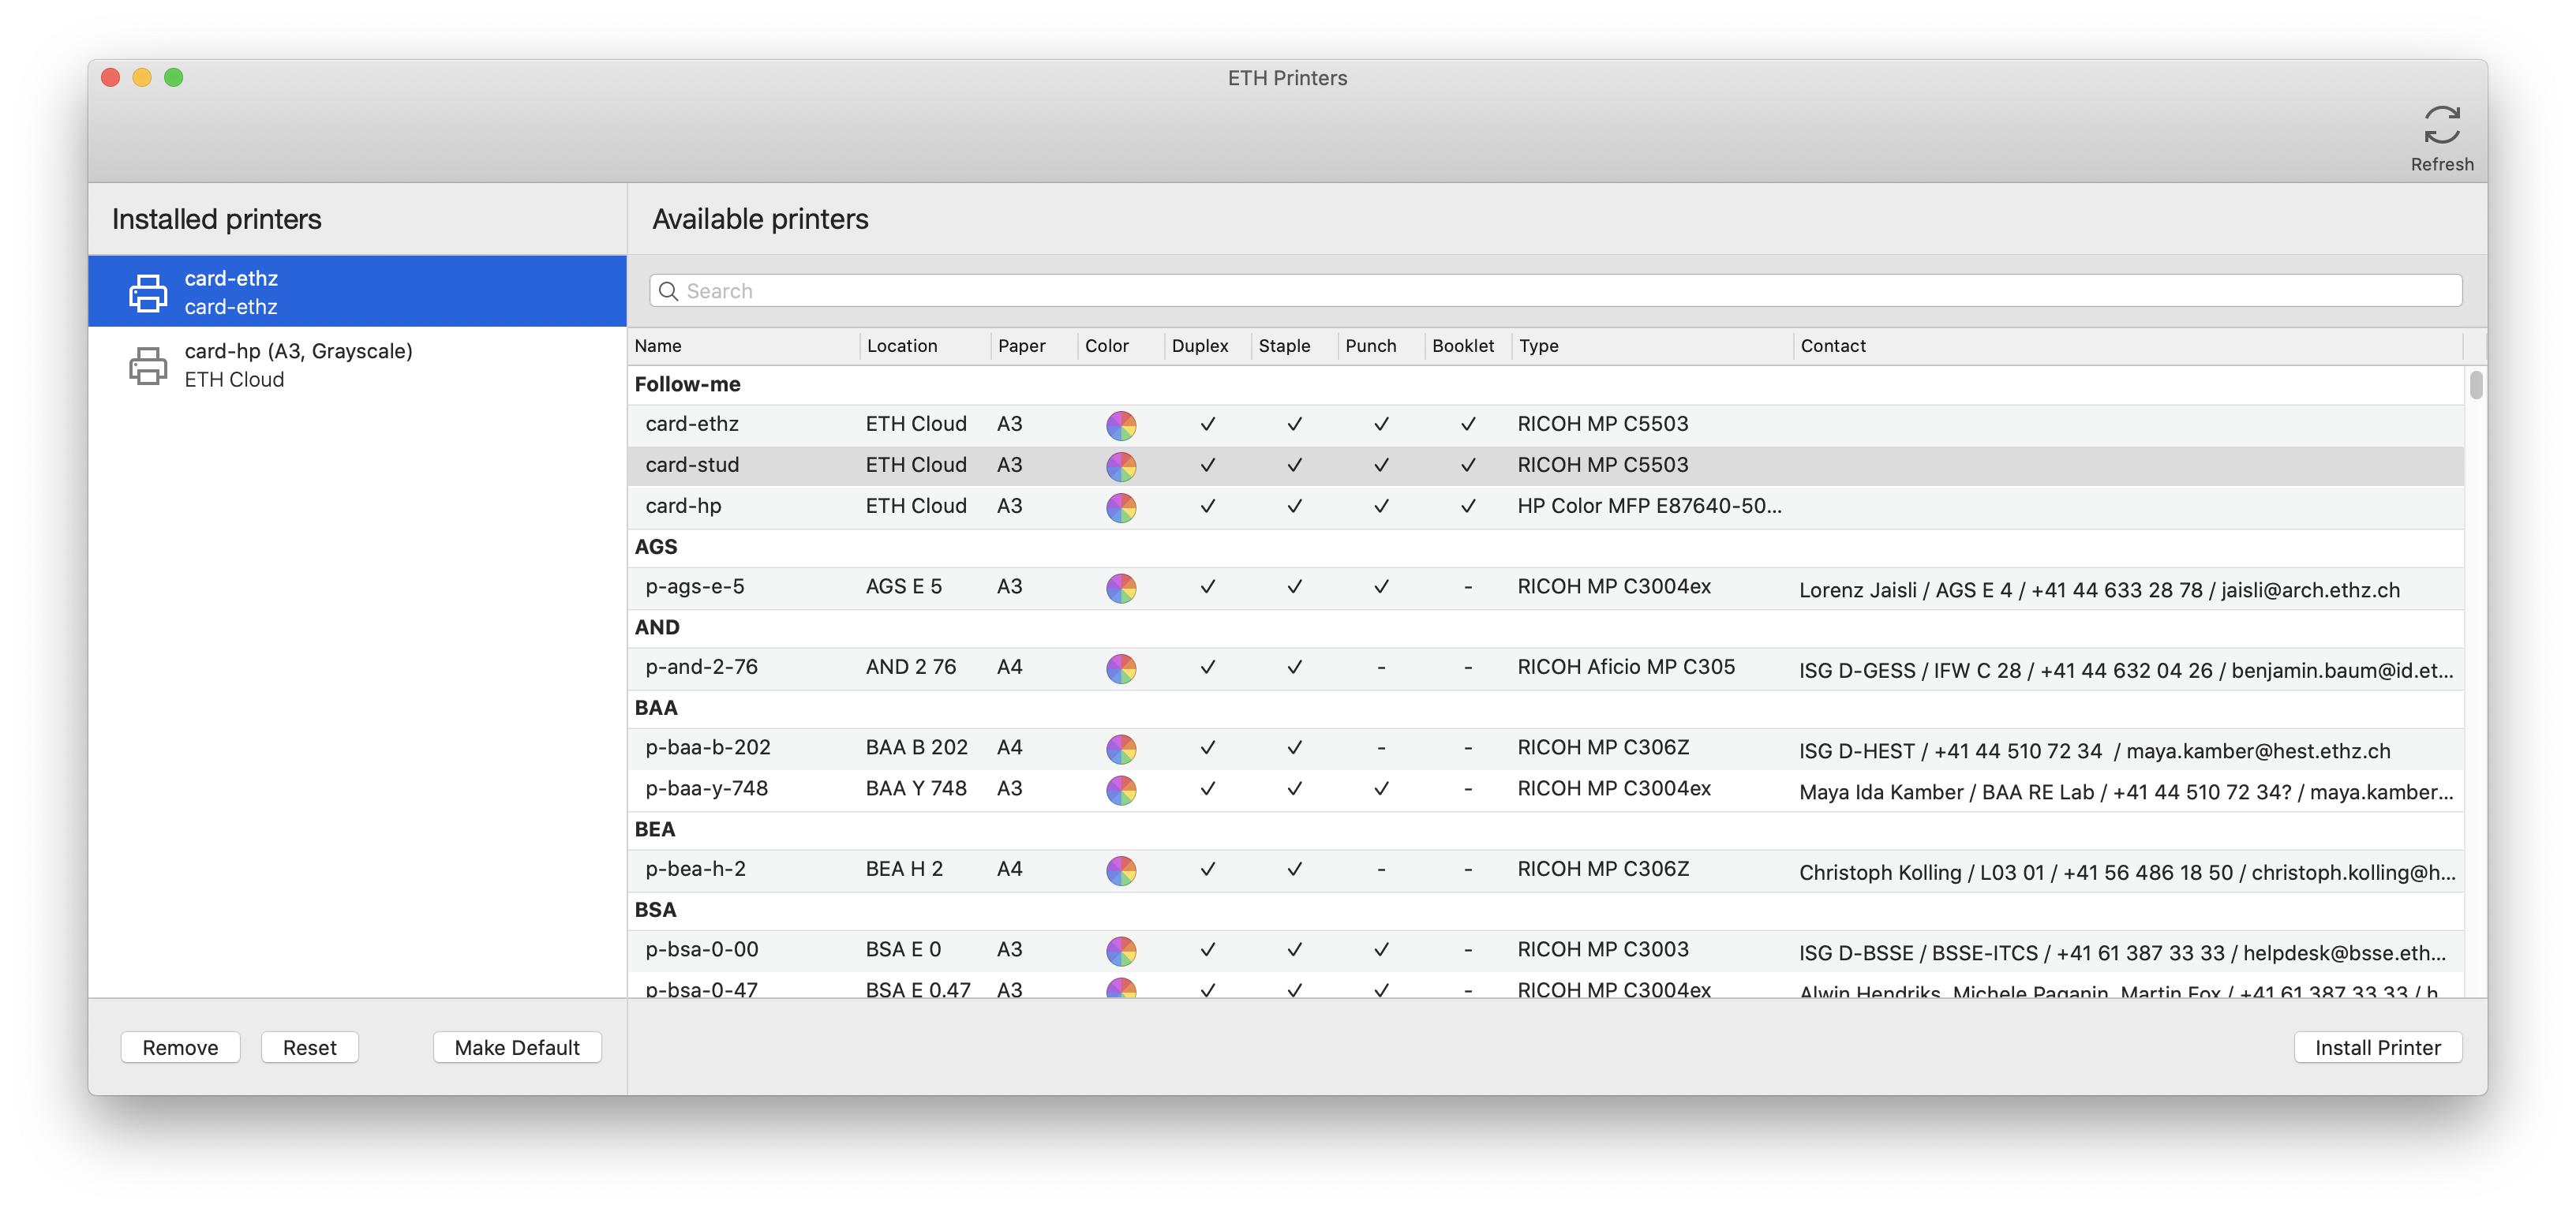Click the Punch checkmark for card-stud
The image size is (2576, 1212).
coord(1381,465)
